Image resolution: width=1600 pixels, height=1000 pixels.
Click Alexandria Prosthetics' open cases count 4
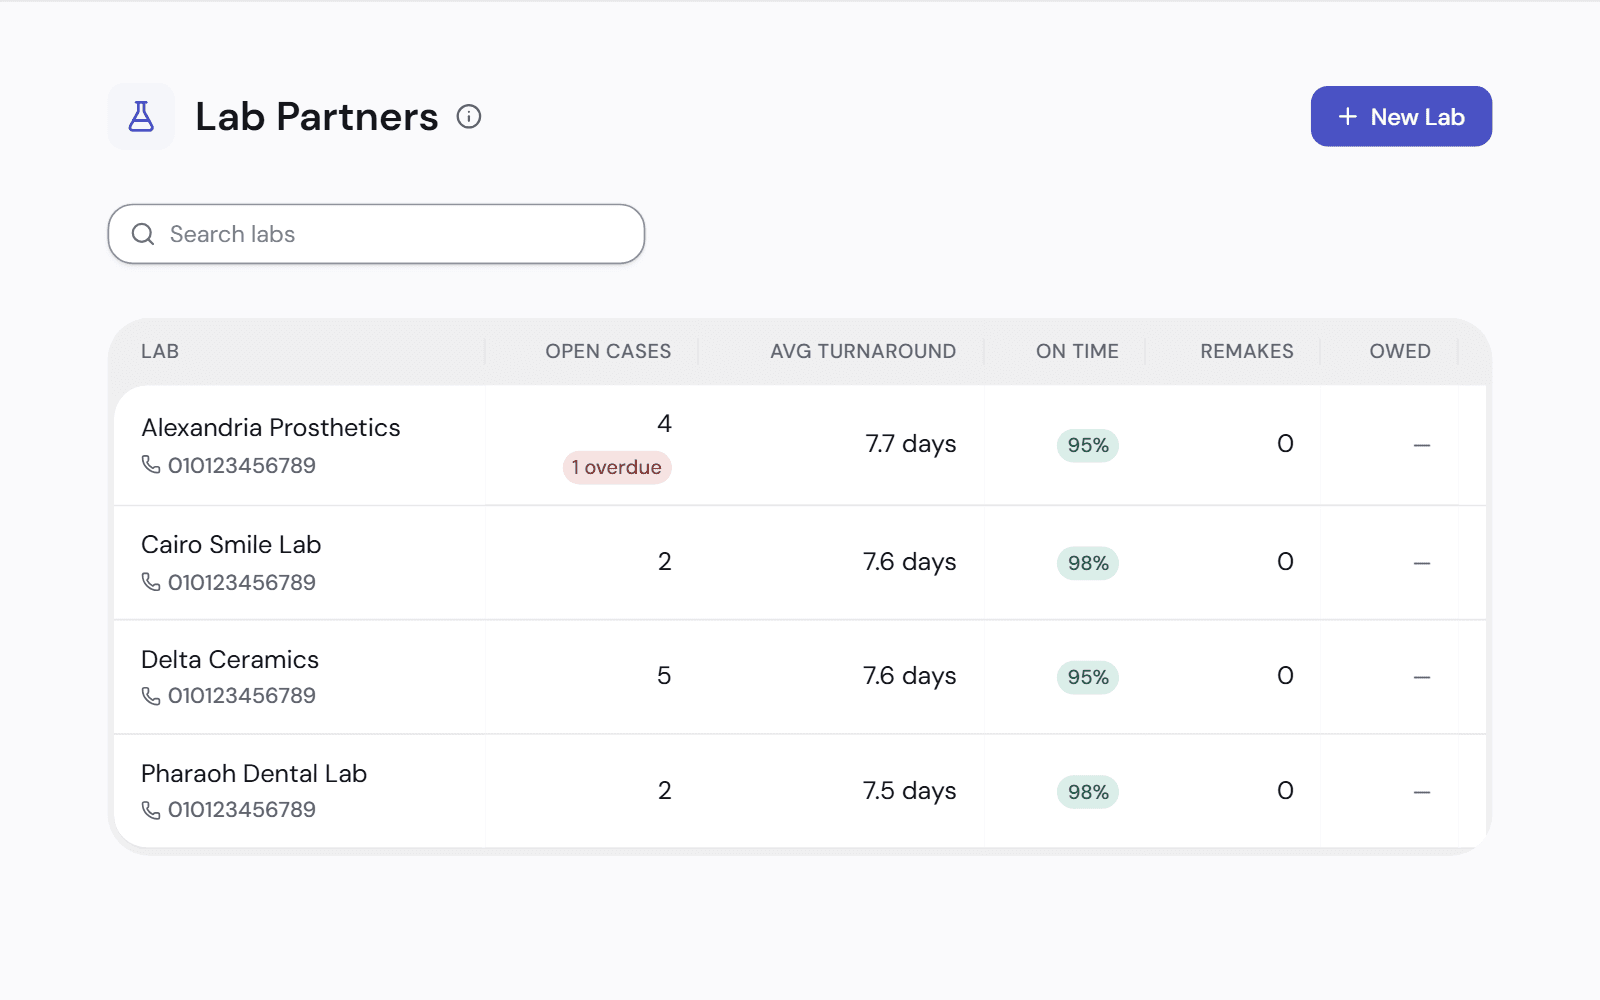664,424
